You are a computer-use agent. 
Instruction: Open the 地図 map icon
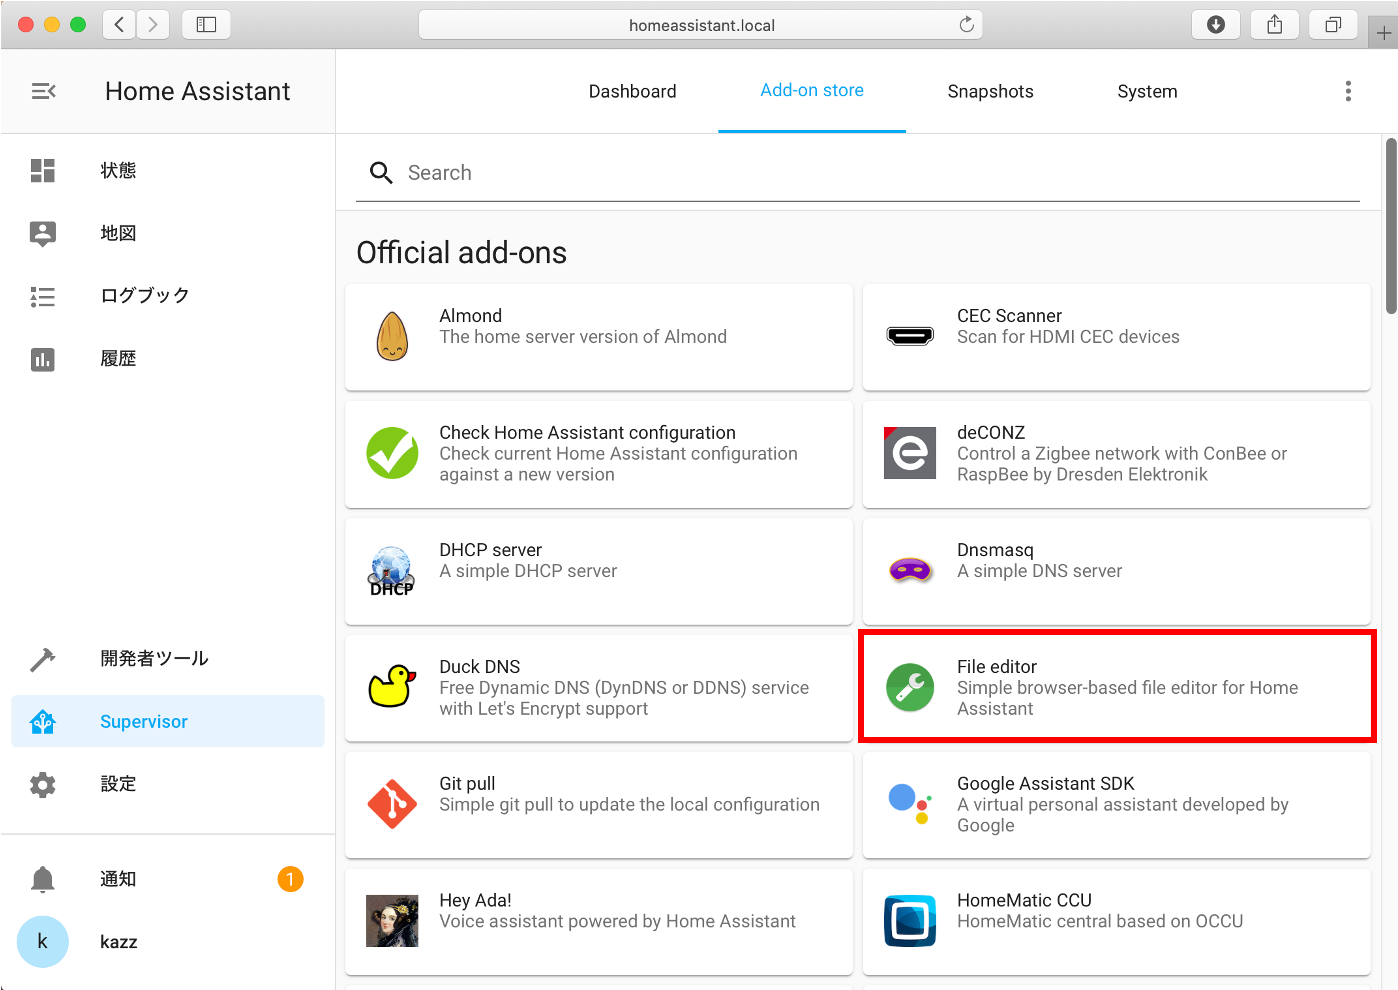pos(43,233)
